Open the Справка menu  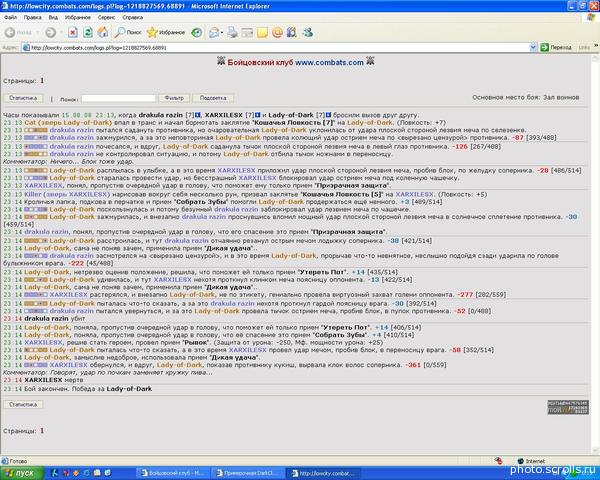pyautogui.click(x=132, y=17)
